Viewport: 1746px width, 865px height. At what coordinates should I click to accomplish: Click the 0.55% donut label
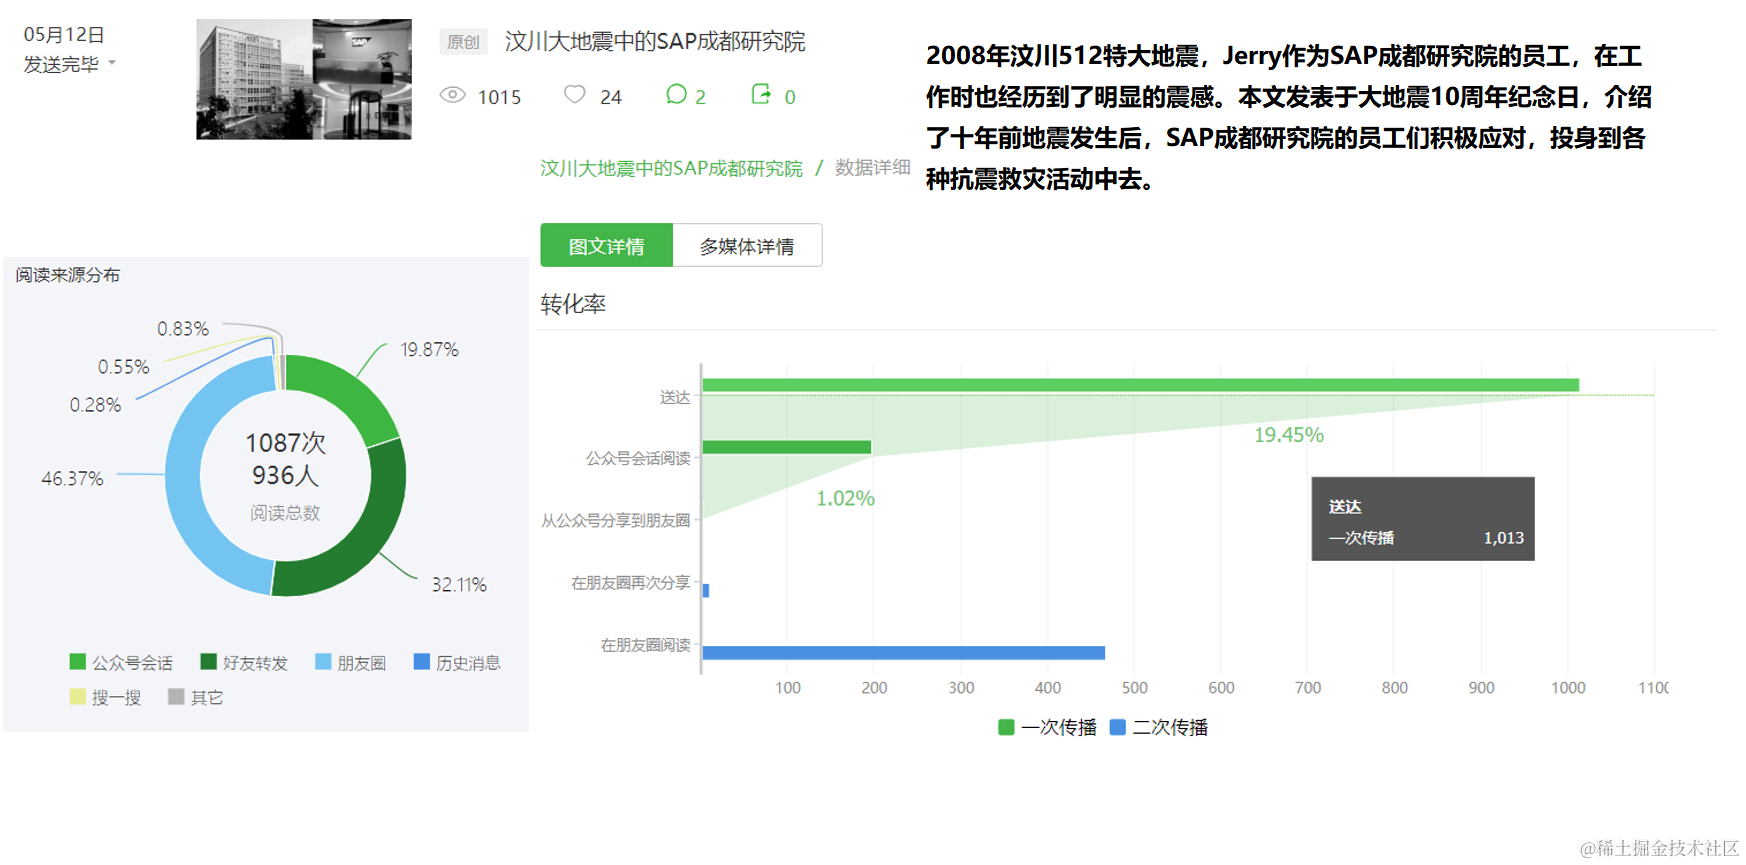coord(124,367)
